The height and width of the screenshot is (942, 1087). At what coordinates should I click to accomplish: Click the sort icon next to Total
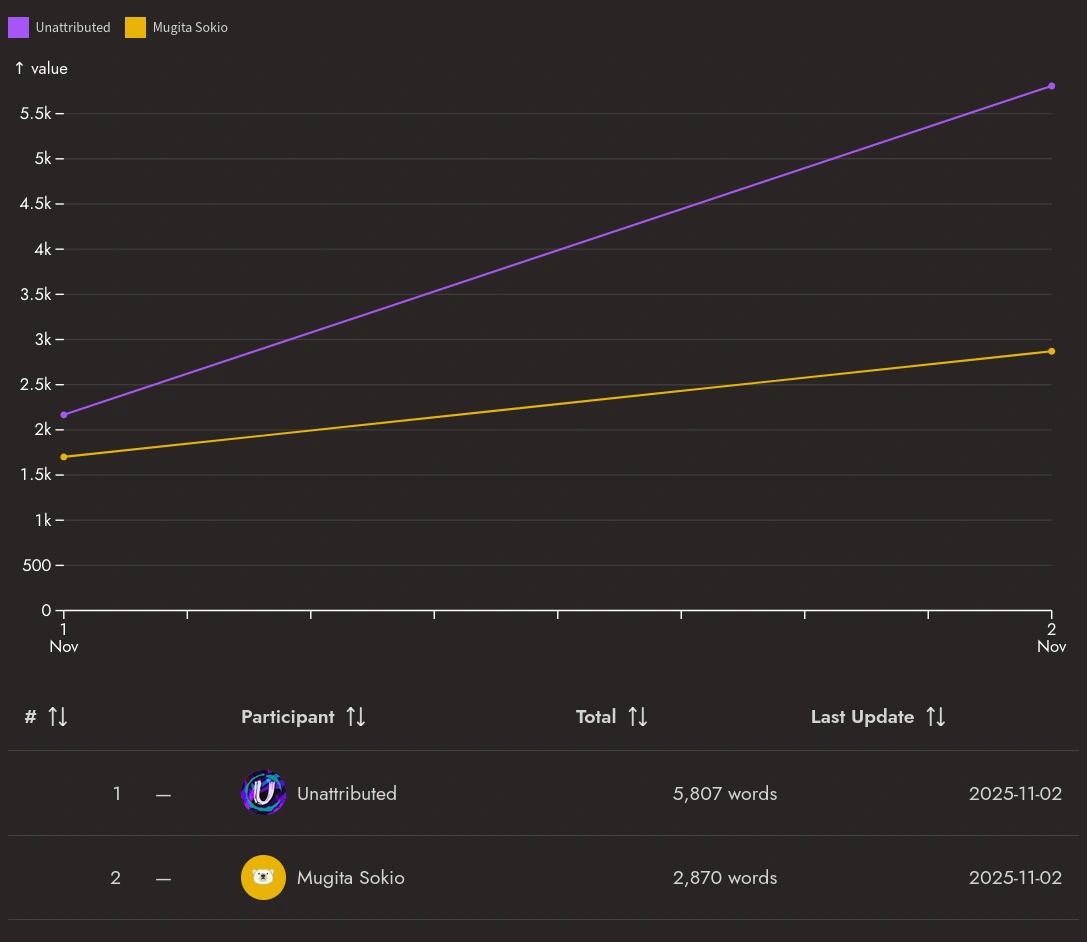coord(637,716)
